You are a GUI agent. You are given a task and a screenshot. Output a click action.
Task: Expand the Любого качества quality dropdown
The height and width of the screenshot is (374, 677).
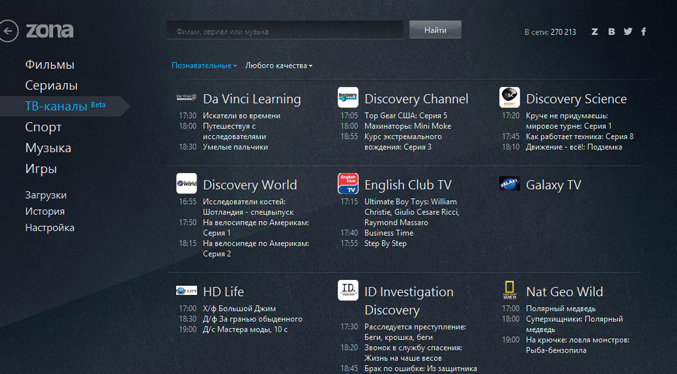tap(279, 66)
